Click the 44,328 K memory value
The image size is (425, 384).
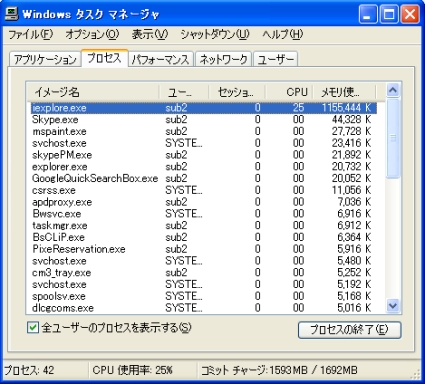pyautogui.click(x=351, y=119)
